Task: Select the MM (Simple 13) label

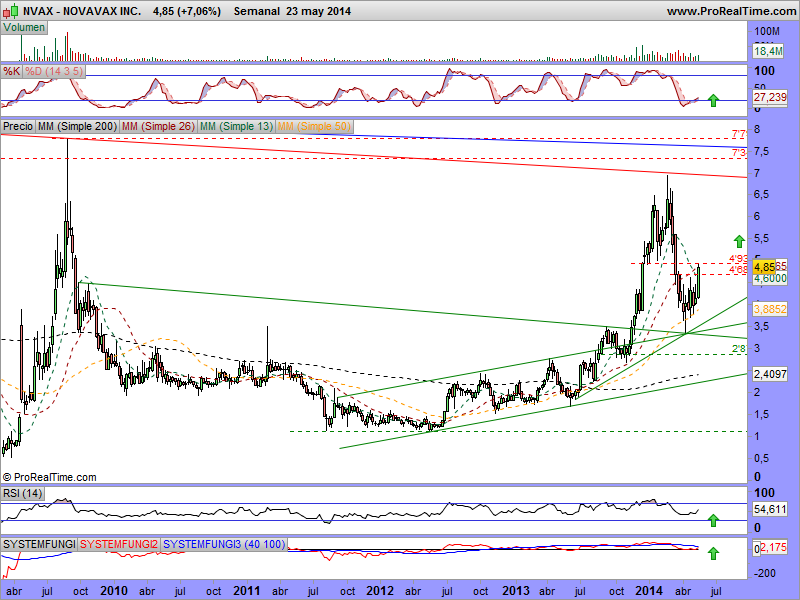Action: [236, 126]
